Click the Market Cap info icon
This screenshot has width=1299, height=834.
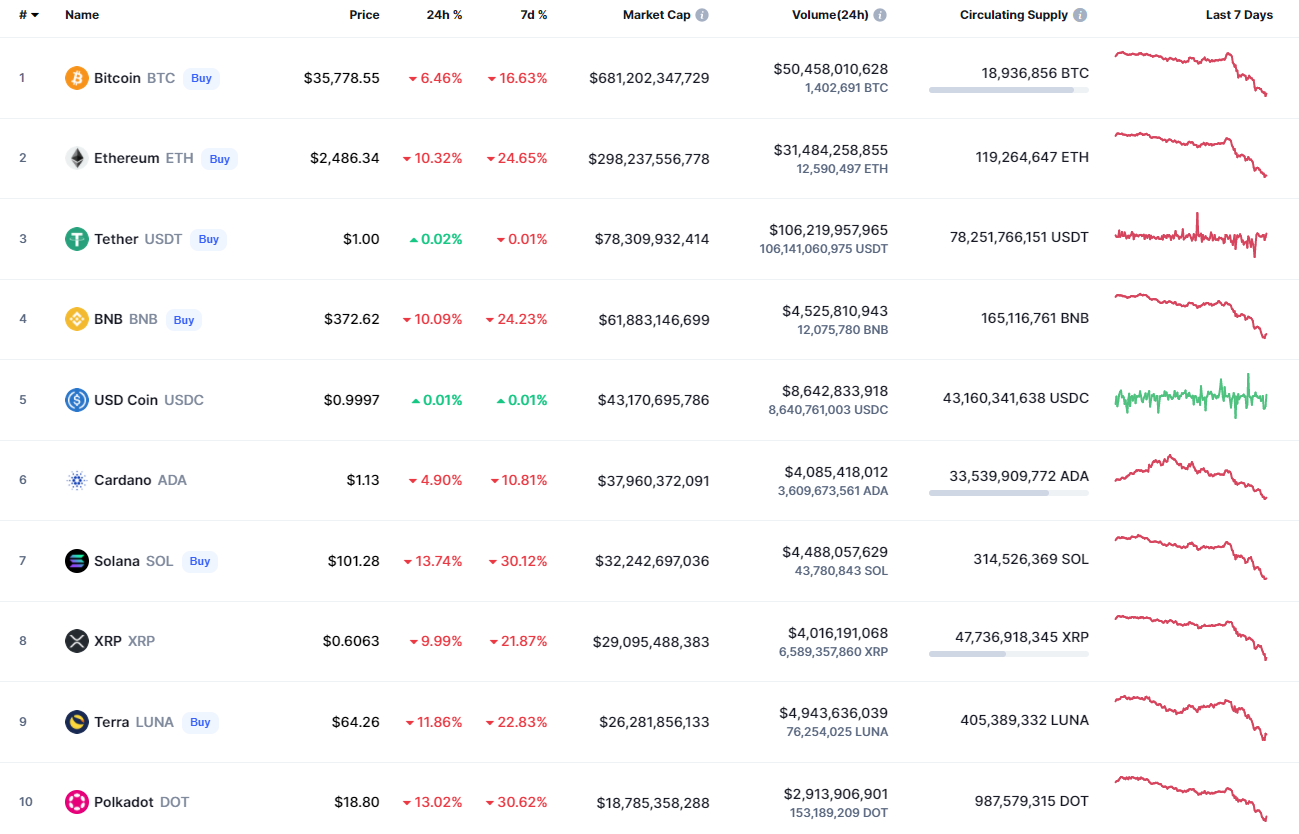pyautogui.click(x=703, y=15)
